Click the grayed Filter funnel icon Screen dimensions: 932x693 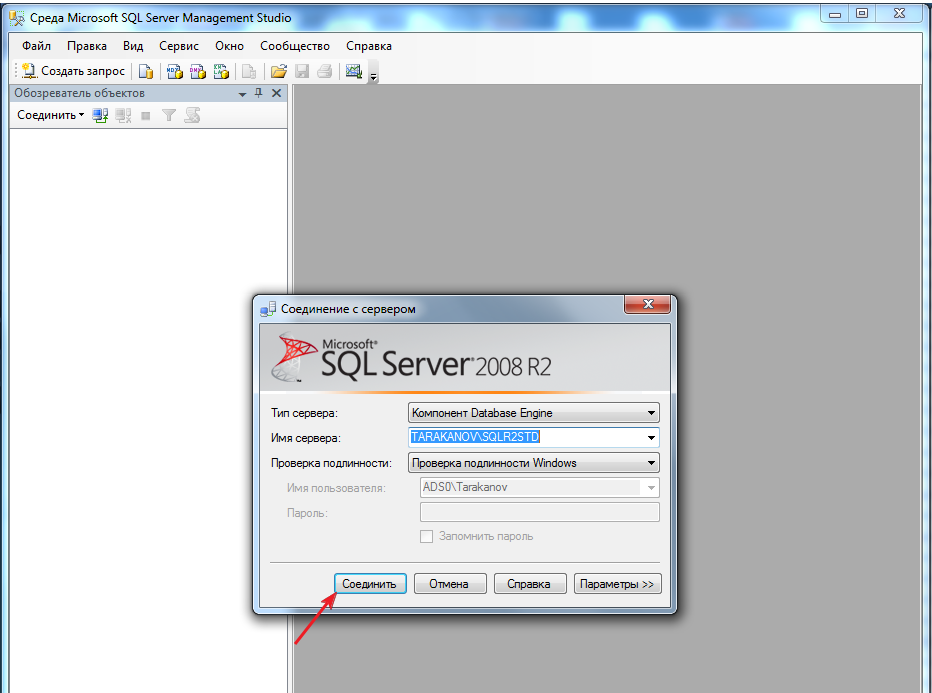(x=169, y=115)
